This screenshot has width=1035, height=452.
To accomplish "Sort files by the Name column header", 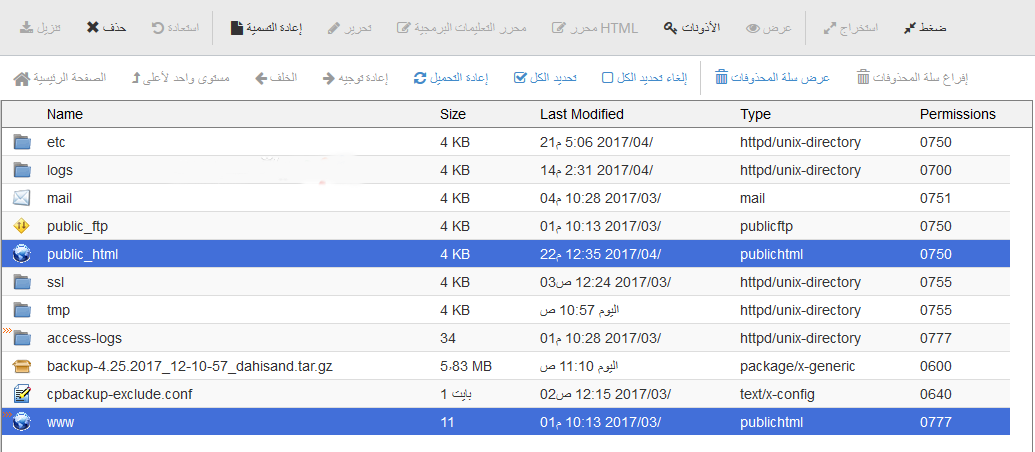I will pyautogui.click(x=65, y=114).
